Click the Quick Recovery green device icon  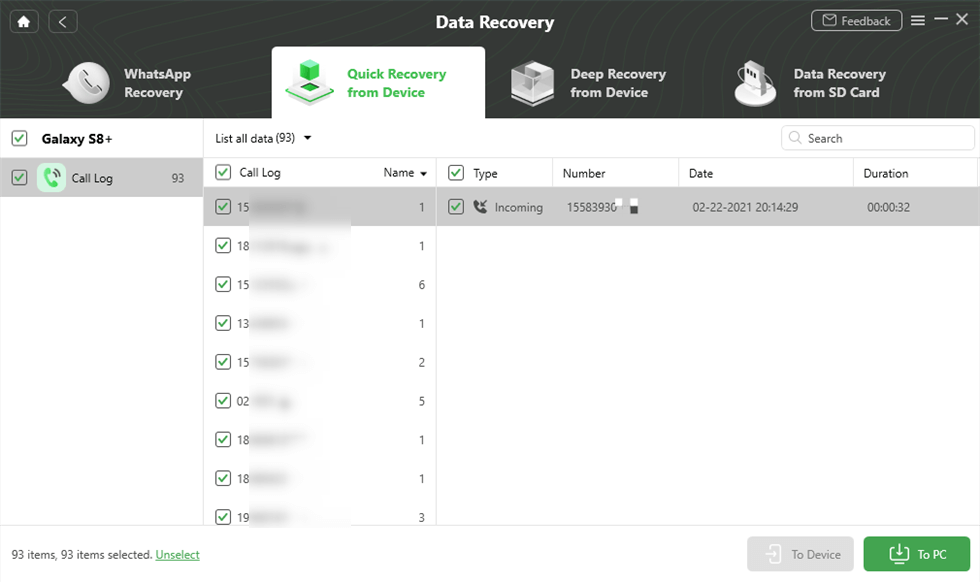[309, 82]
